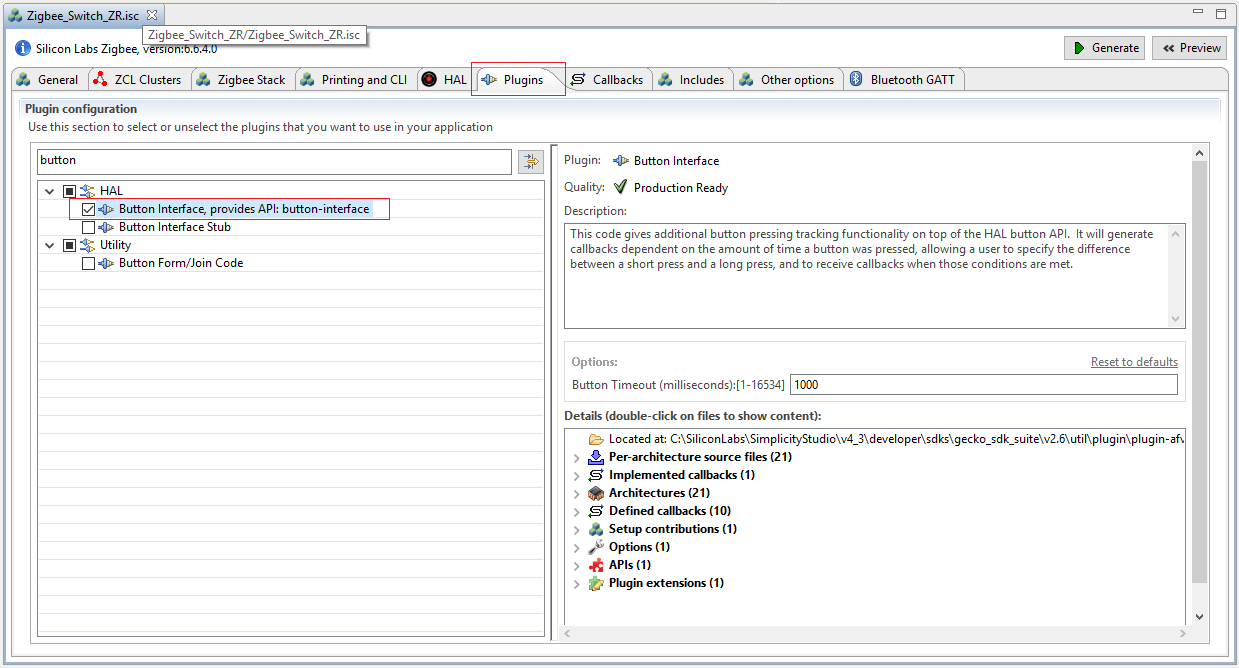Click the Setup contributions icon

[596, 529]
